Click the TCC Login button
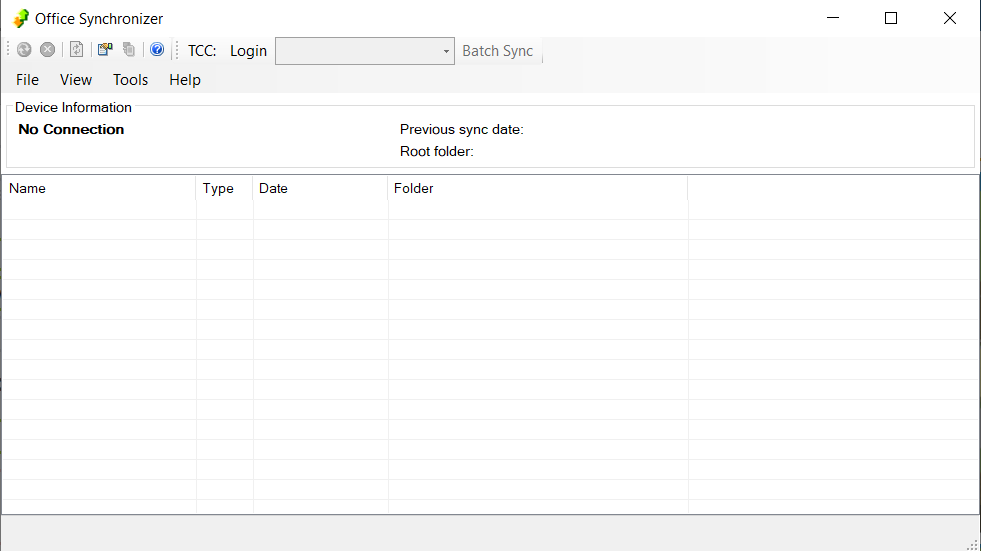981x551 pixels. 248,51
